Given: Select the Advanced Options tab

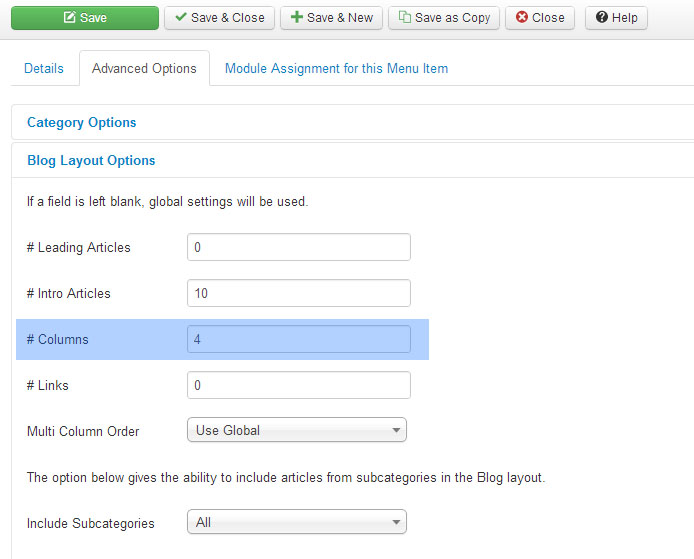Looking at the screenshot, I should (x=144, y=69).
